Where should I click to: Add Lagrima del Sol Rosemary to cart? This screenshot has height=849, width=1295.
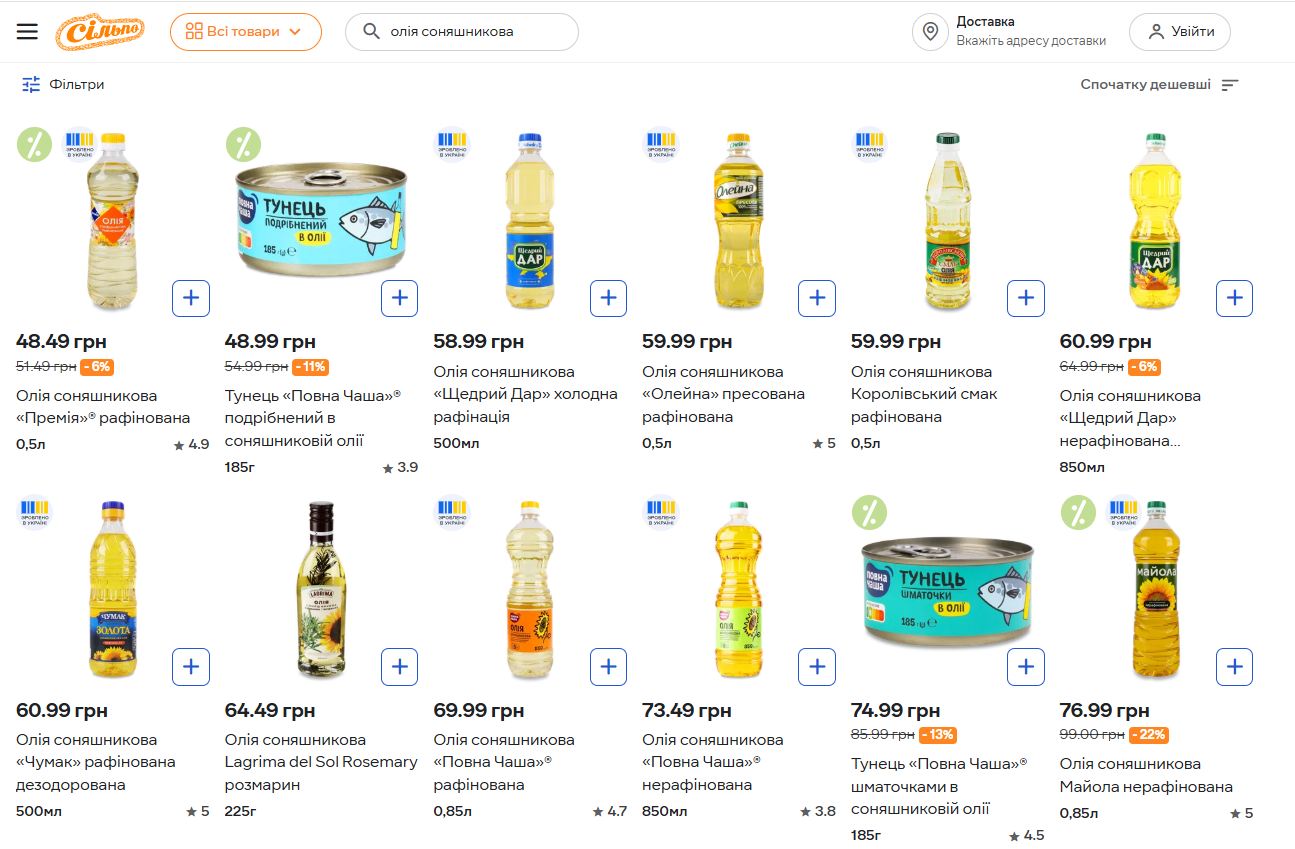[x=400, y=667]
